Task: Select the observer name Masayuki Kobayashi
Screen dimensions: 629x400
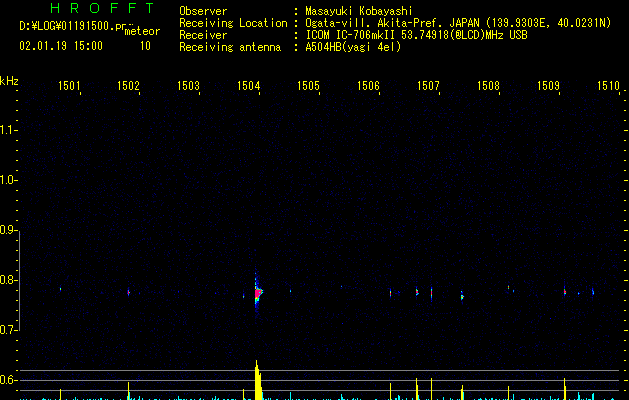Action: click(x=359, y=11)
